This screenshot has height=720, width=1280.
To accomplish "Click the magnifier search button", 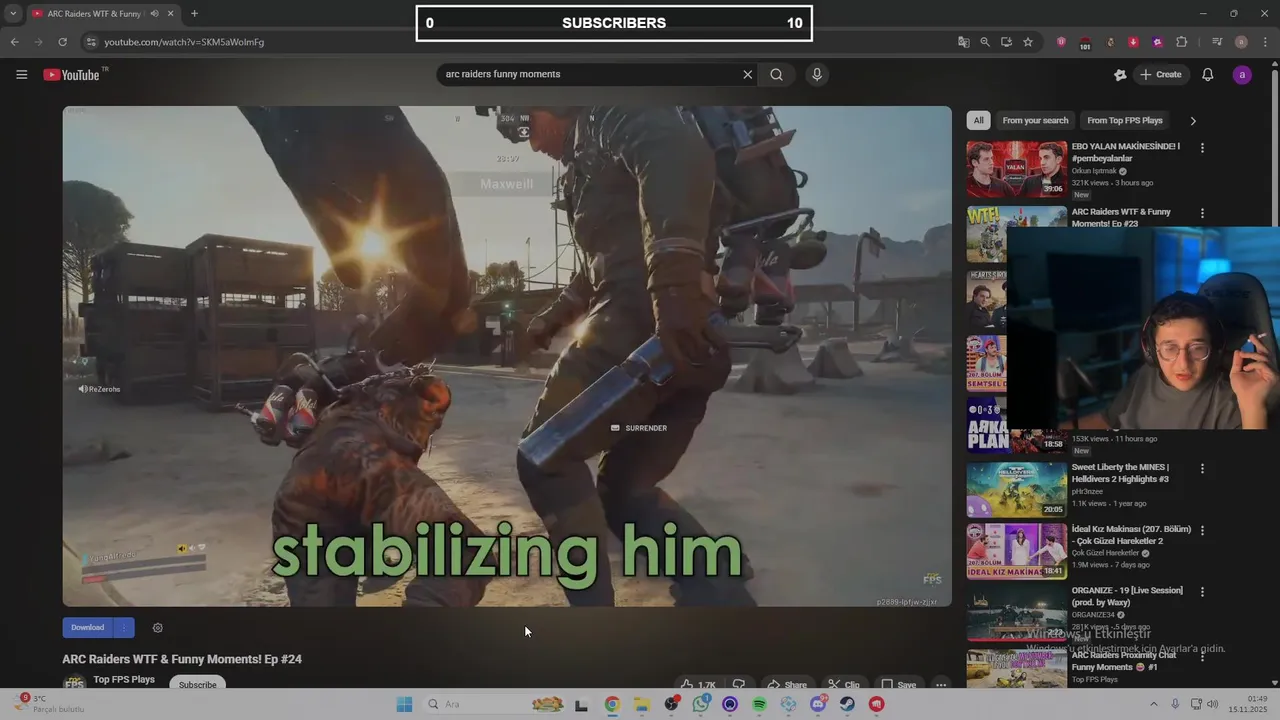I will tap(776, 74).
